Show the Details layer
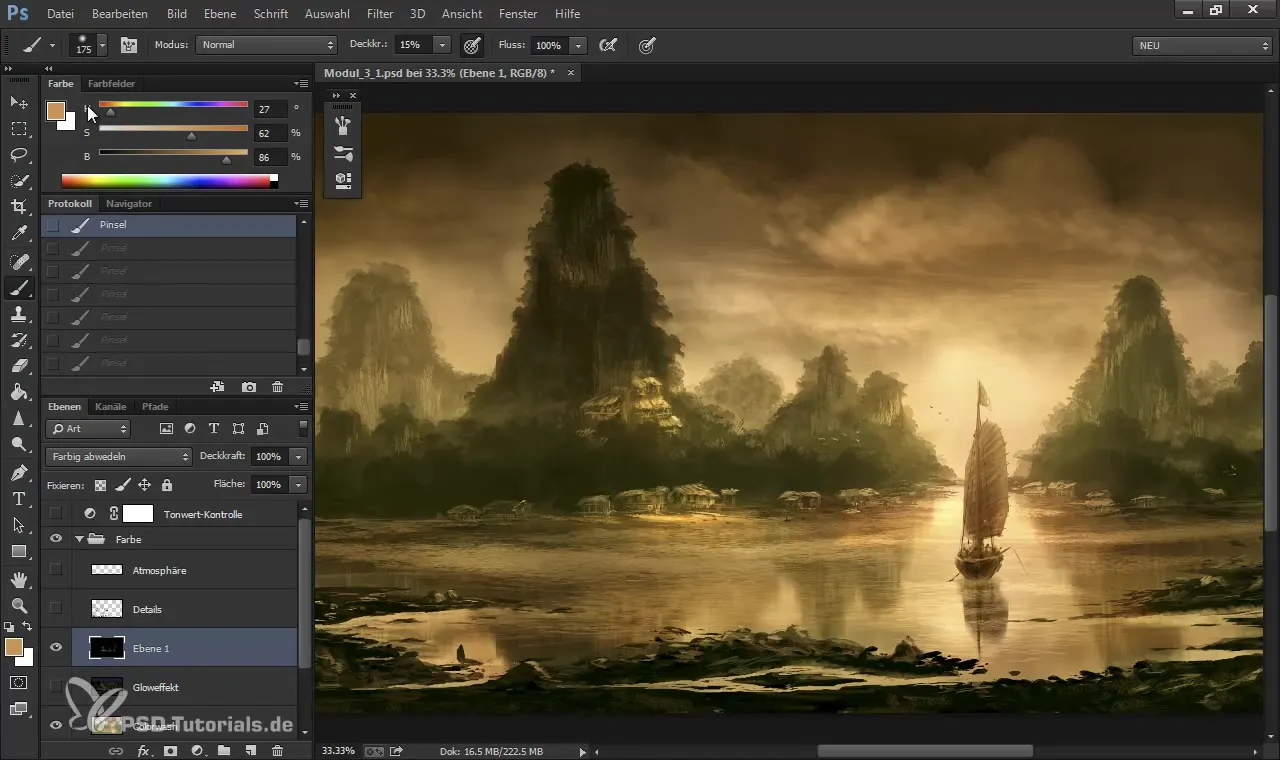The image size is (1280, 760). coord(56,609)
